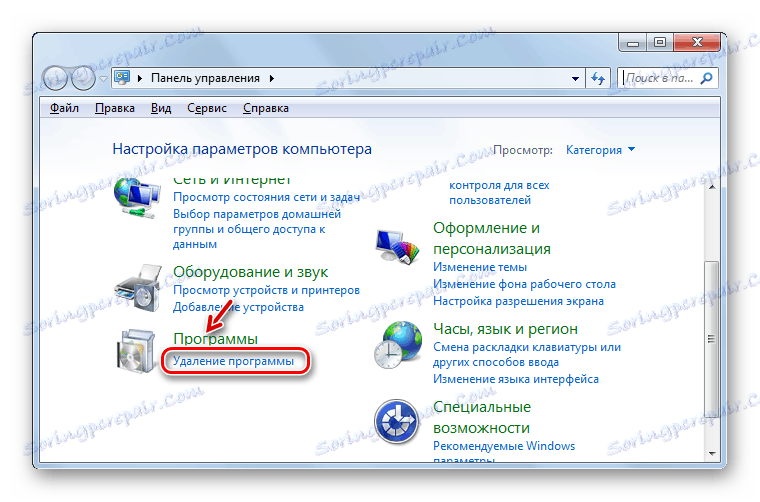Click Просмотр устройств и принтеров link
This screenshot has height=502, width=760.
tap(267, 290)
